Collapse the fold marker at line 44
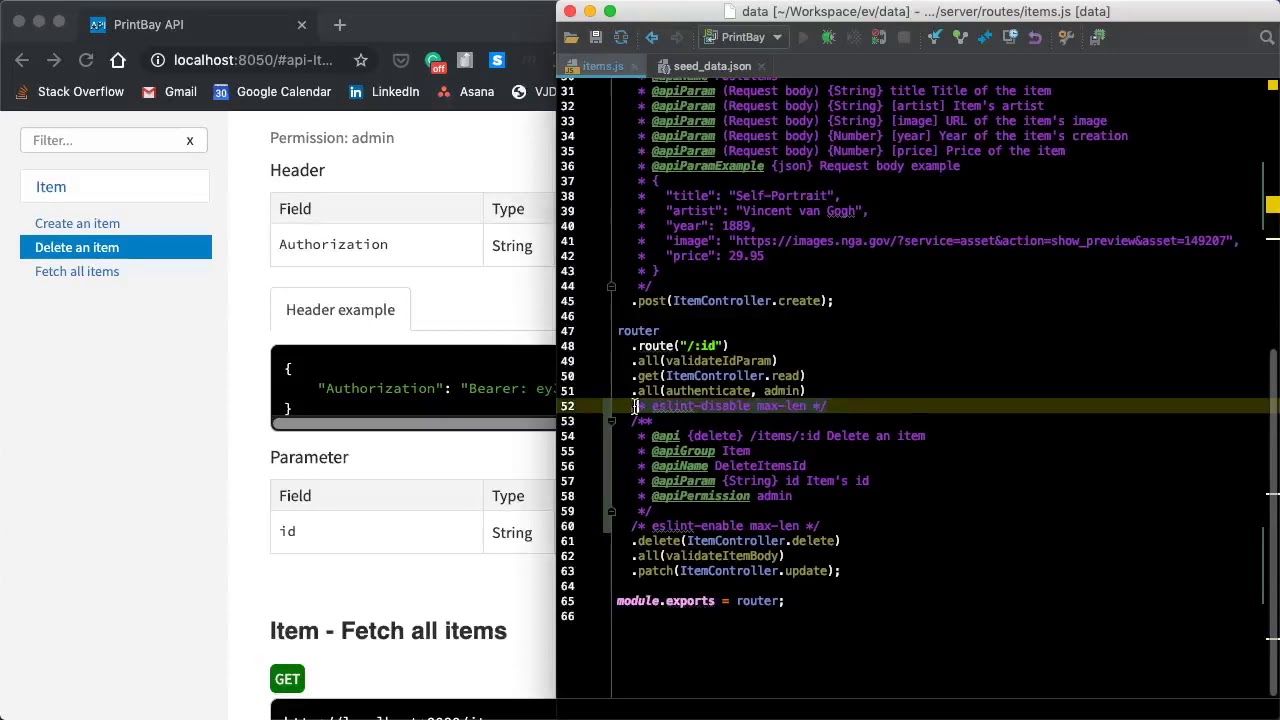Screen dimensions: 1280x720 click(611, 286)
